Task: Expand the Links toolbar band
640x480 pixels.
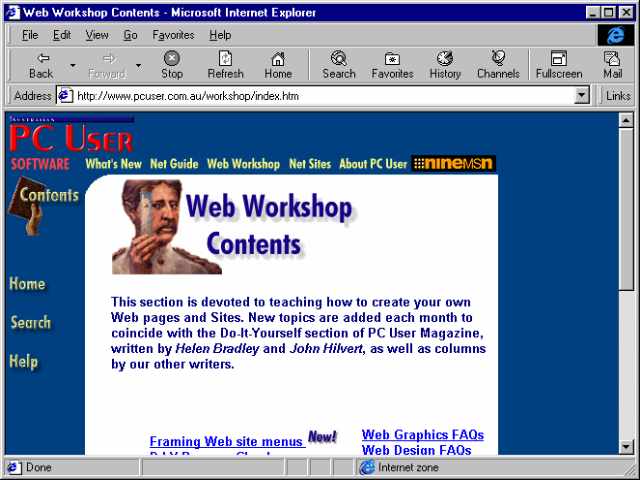Action: [x=617, y=96]
